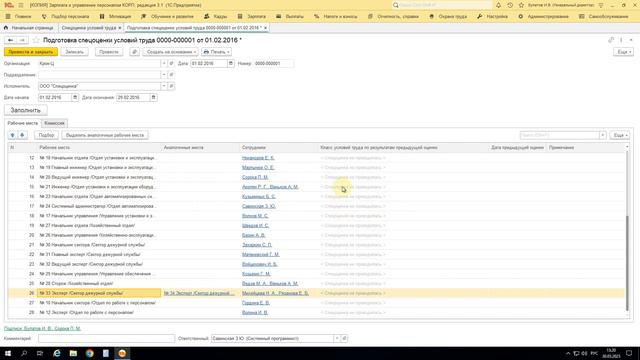The width and height of the screenshot is (640, 360).
Task: Open the signatures link below the table
Action: [42, 328]
